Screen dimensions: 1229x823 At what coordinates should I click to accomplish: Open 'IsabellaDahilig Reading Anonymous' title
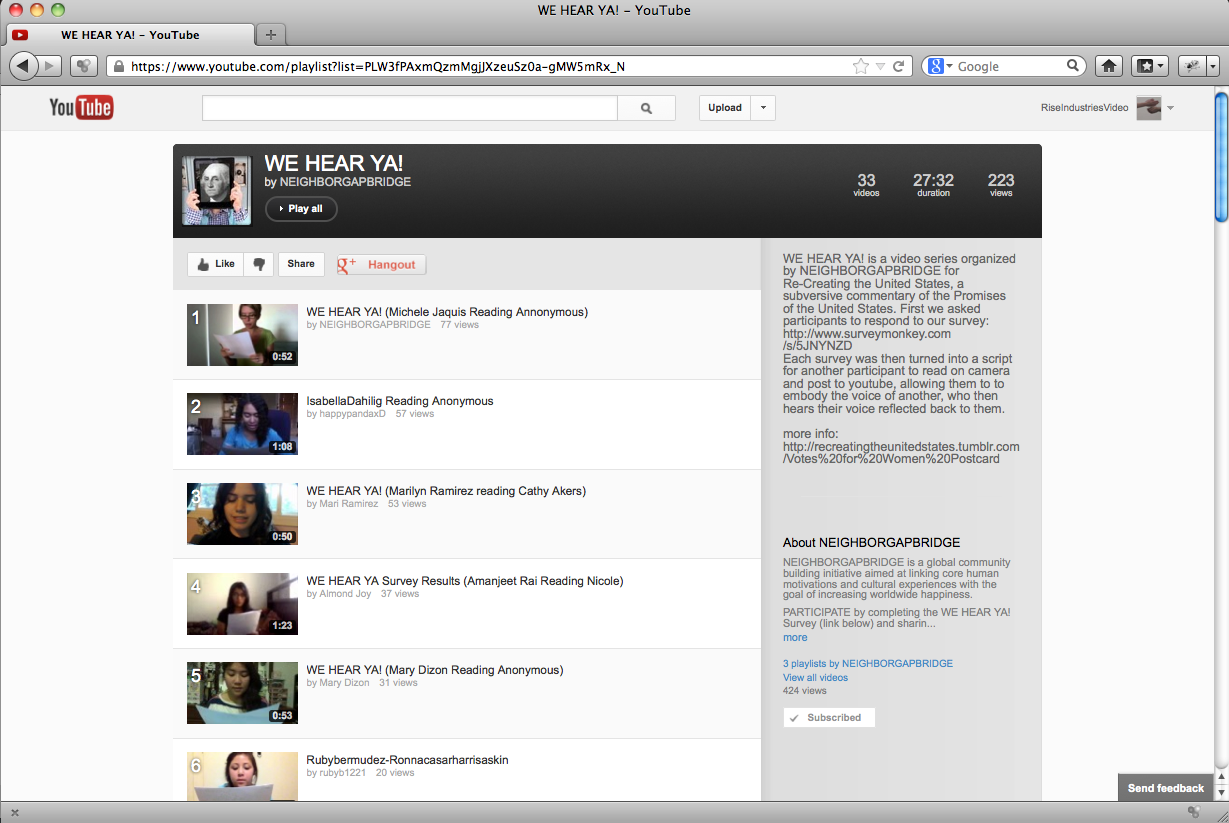(x=400, y=401)
